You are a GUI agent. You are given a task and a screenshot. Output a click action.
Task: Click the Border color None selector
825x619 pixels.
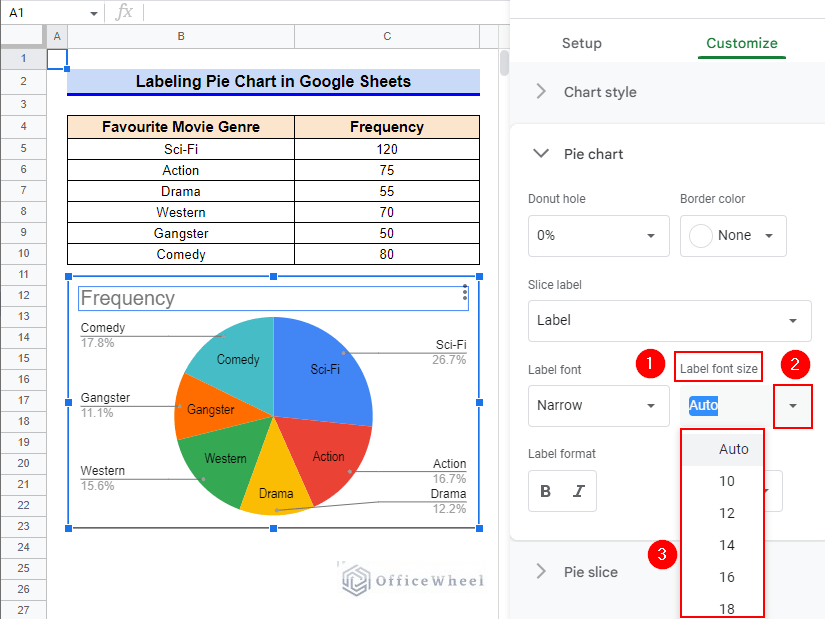733,235
